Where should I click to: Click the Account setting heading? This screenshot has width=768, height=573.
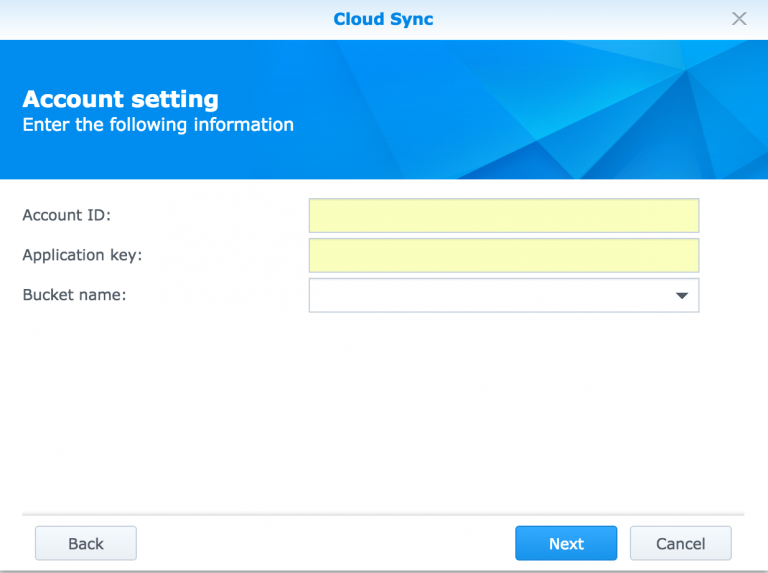point(120,99)
